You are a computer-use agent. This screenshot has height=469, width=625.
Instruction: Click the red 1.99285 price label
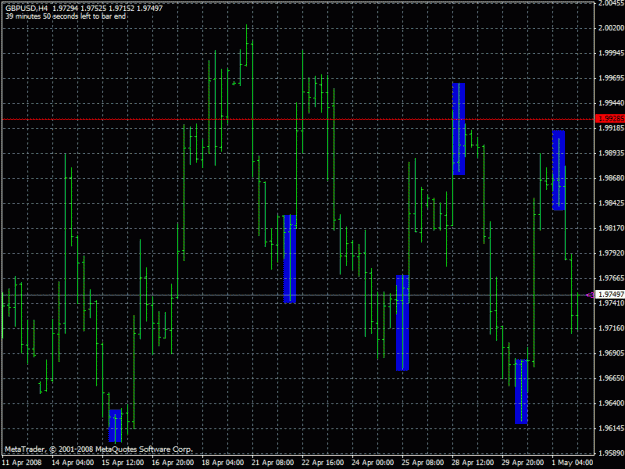(610, 119)
